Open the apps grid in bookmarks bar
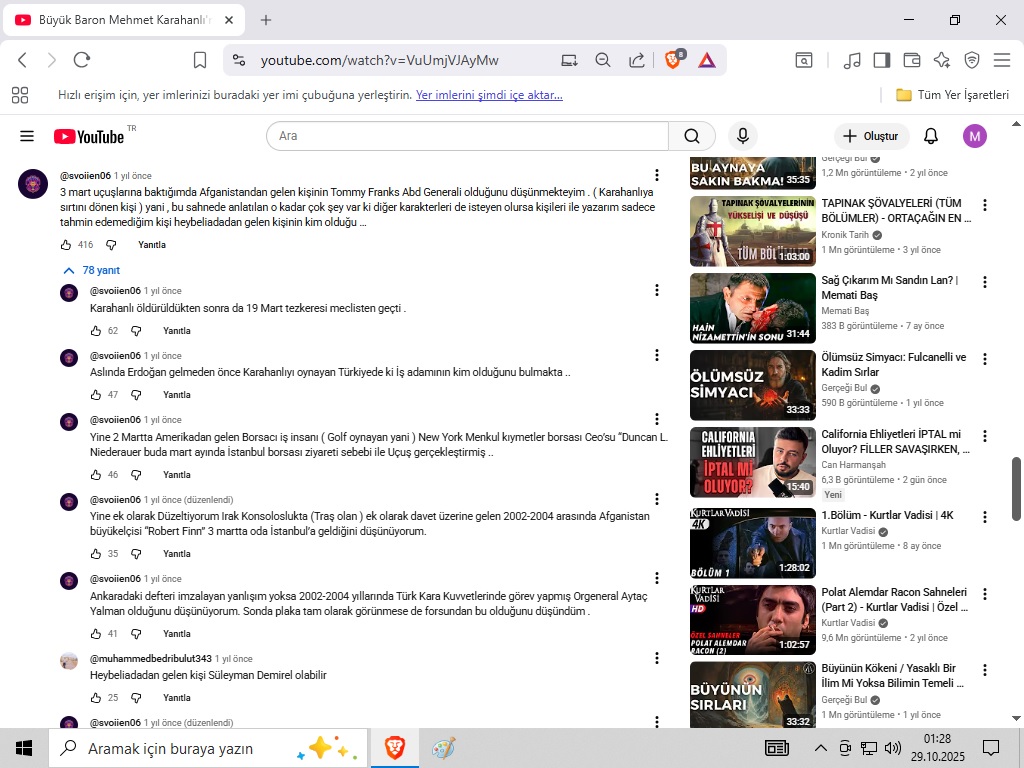This screenshot has width=1024, height=768. [20, 95]
